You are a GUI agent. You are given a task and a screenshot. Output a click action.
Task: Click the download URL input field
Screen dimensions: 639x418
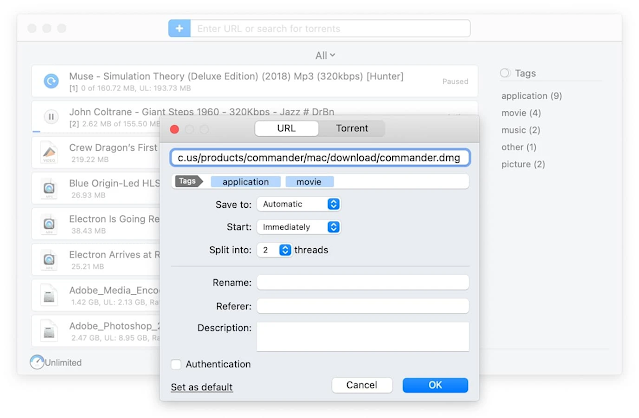pos(320,158)
